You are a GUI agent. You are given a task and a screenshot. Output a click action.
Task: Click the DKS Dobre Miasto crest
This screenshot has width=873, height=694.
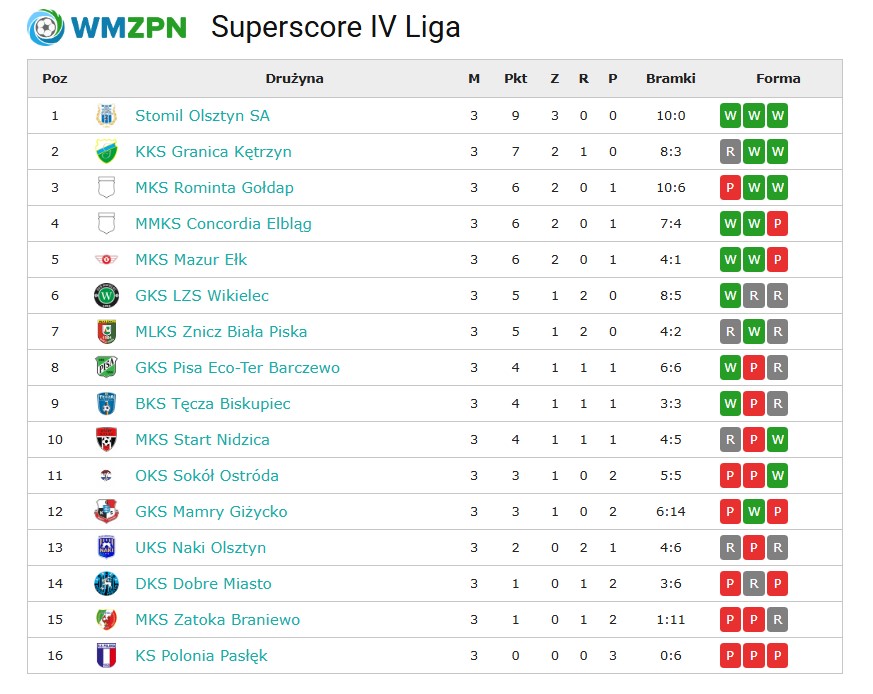[x=106, y=584]
